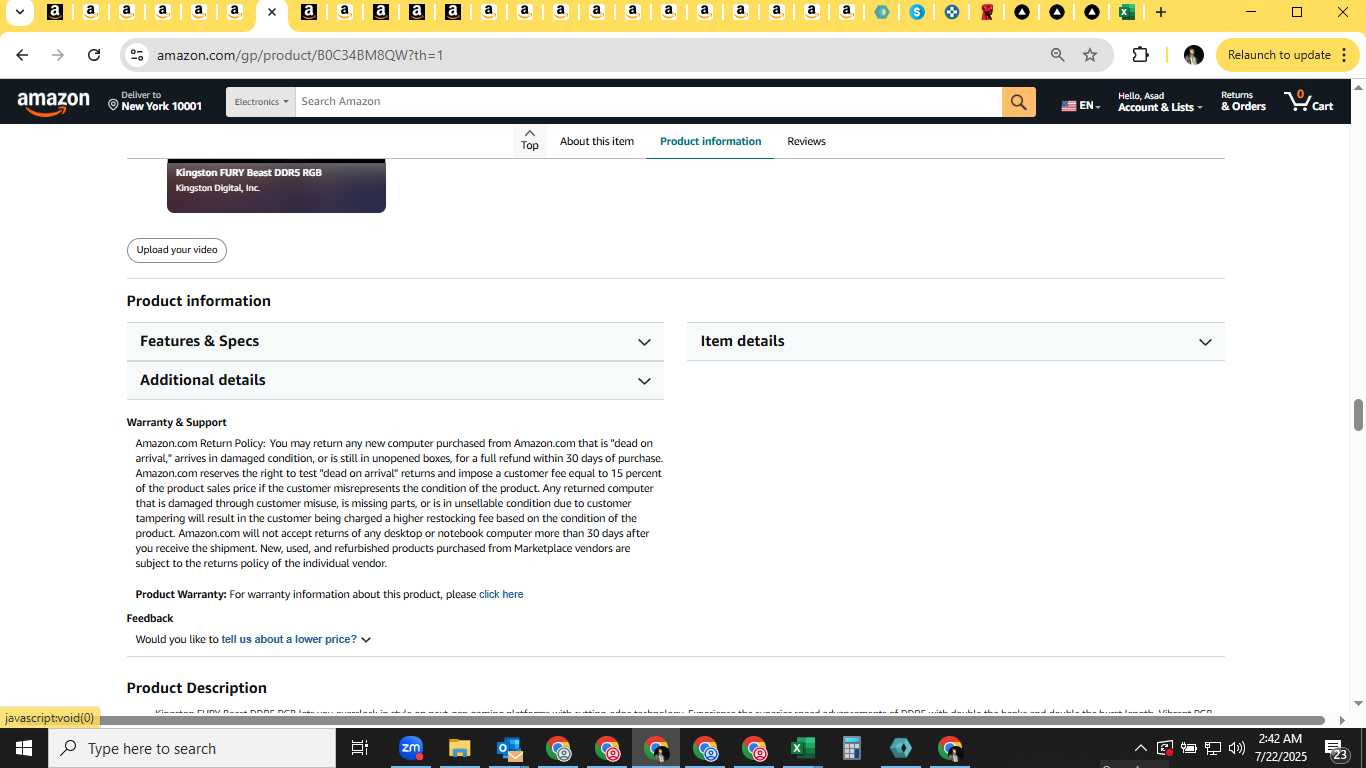1366x768 pixels.
Task: Expand the Features & Specs section
Action: (x=395, y=341)
